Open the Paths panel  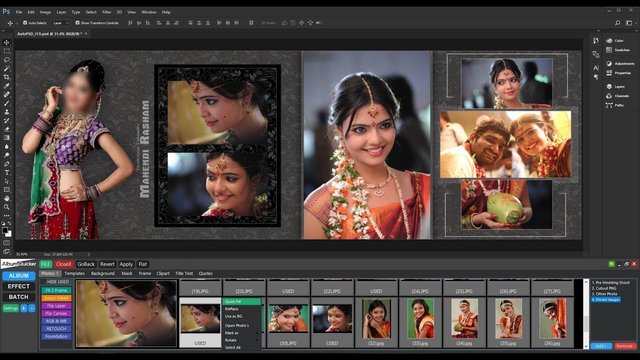615,105
